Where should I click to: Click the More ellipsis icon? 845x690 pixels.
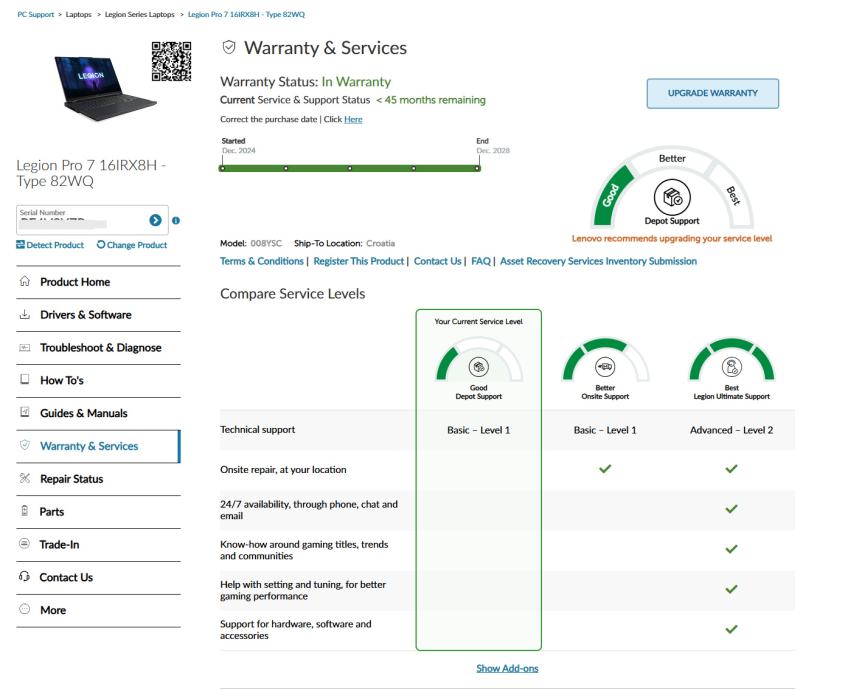[x=25, y=609]
